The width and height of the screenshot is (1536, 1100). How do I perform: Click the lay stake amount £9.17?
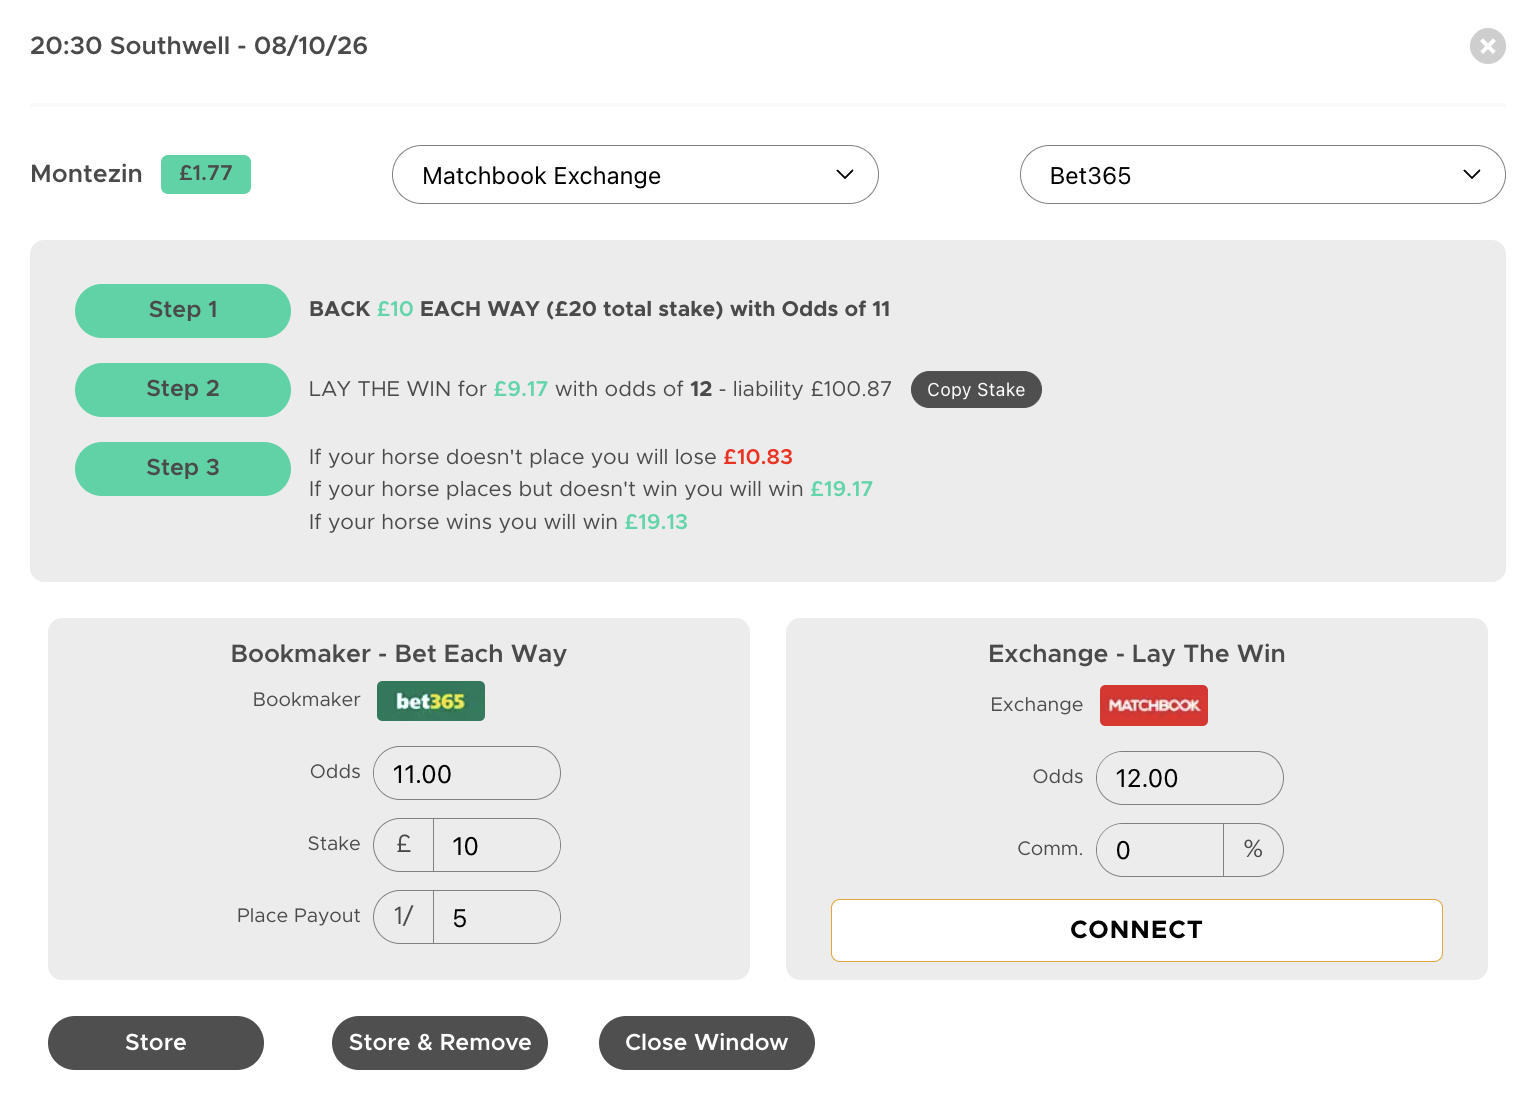521,389
